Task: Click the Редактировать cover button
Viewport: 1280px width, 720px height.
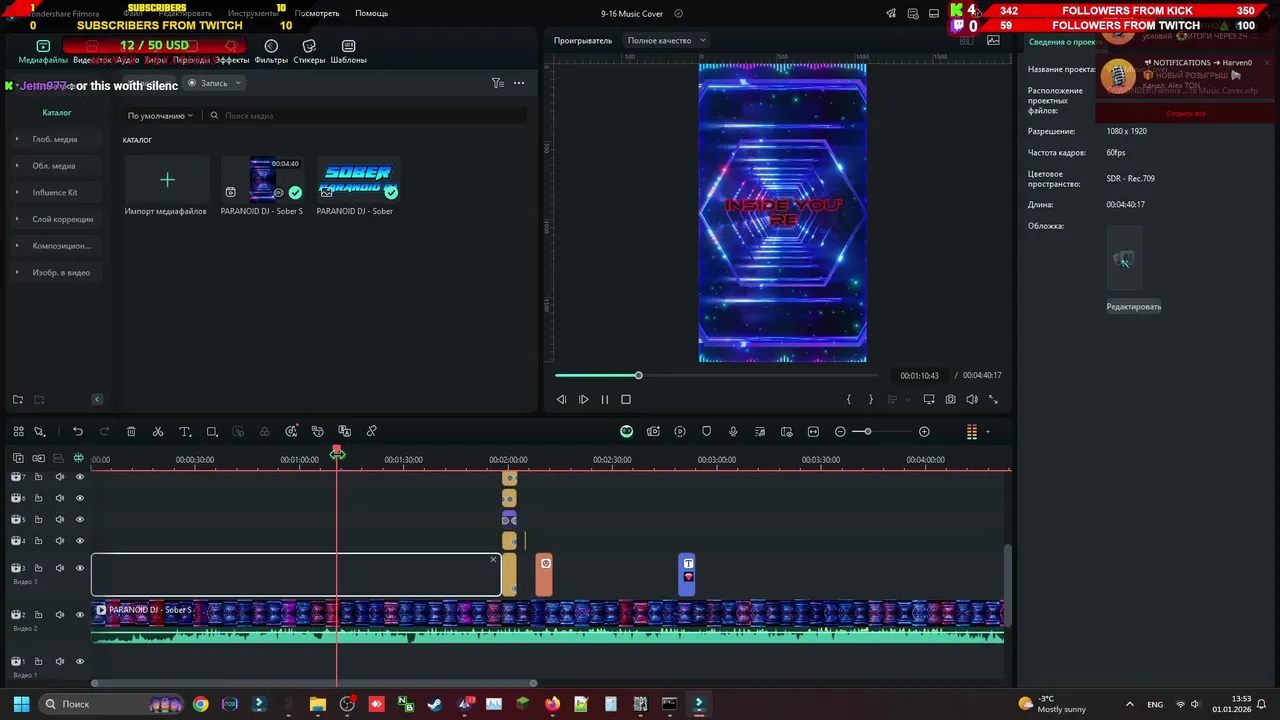Action: (x=1134, y=307)
